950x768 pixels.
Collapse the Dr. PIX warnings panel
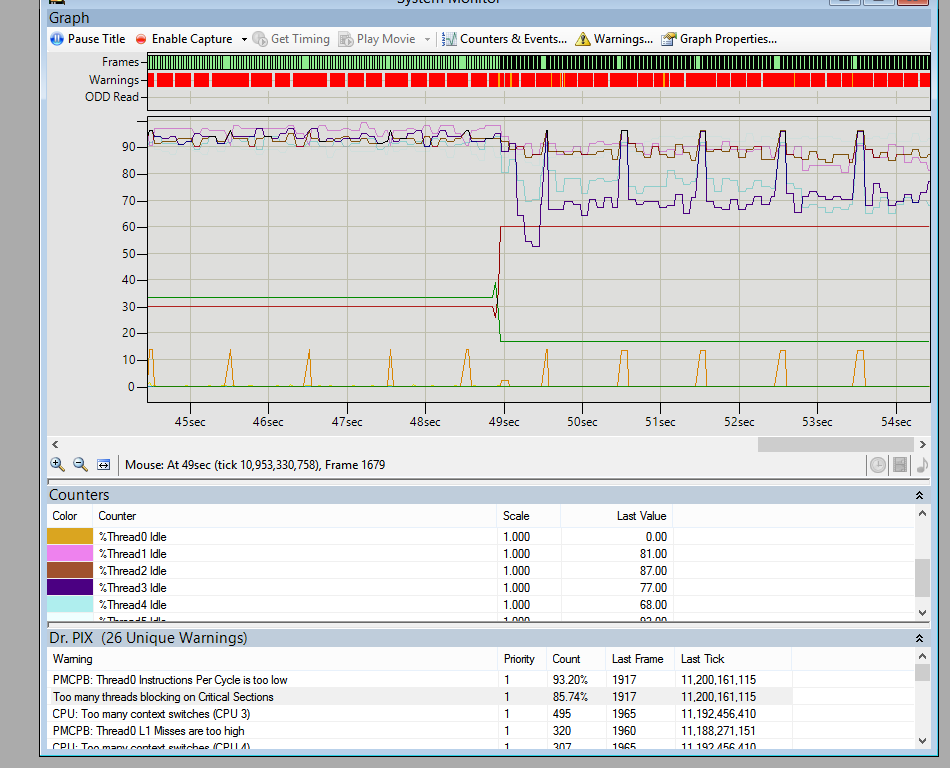pos(919,638)
